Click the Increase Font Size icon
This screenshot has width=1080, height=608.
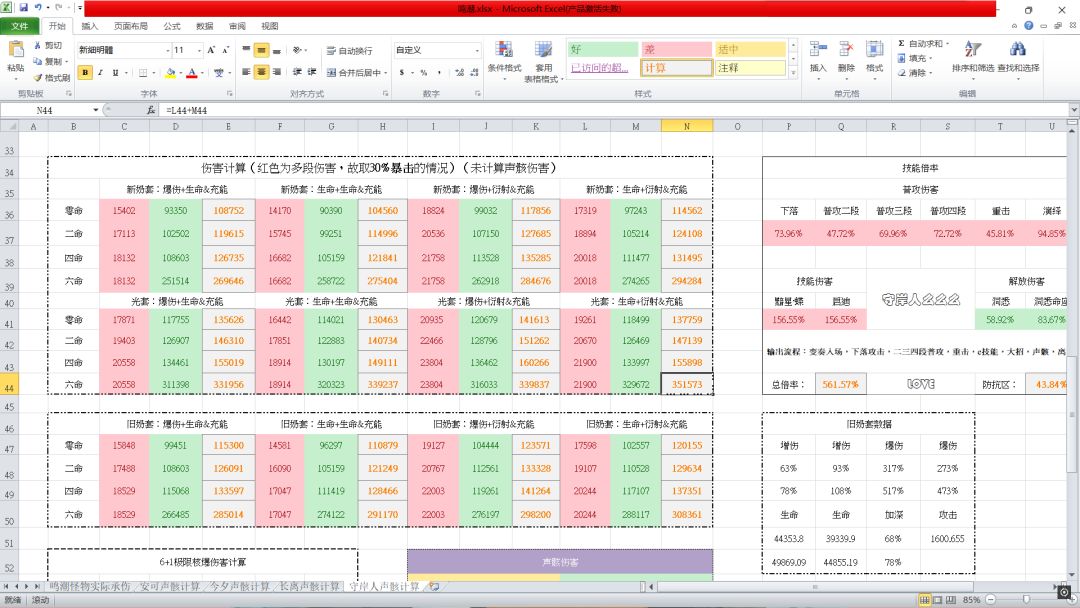(211, 50)
